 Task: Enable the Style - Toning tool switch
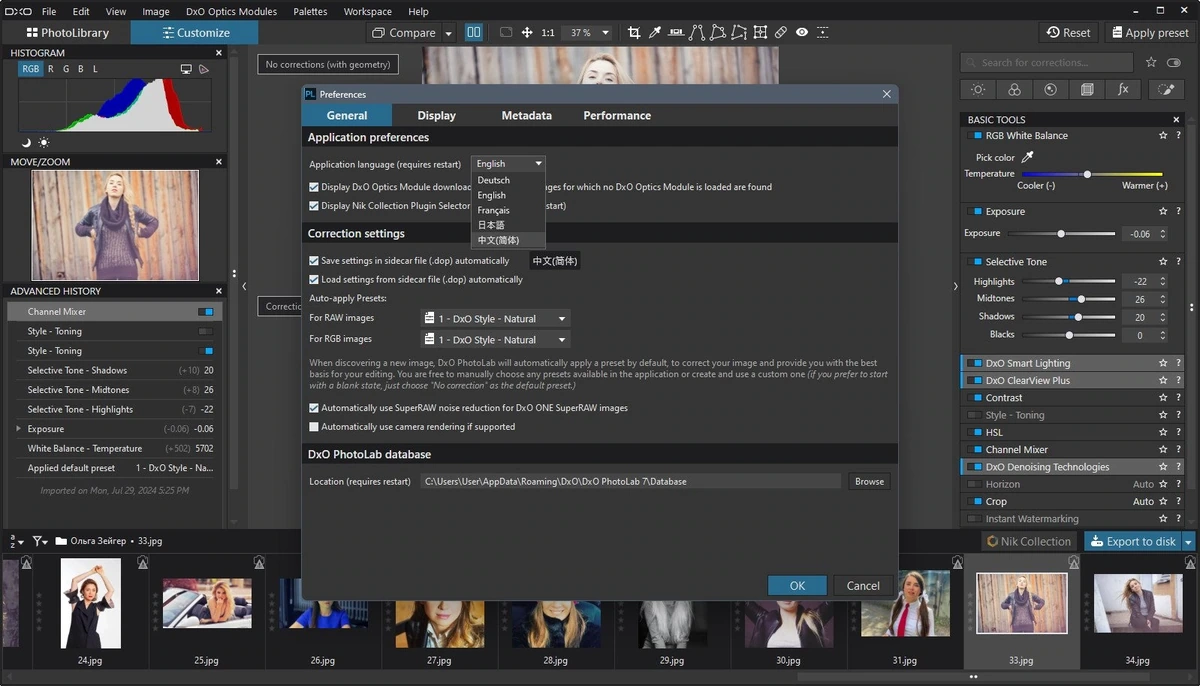point(976,415)
